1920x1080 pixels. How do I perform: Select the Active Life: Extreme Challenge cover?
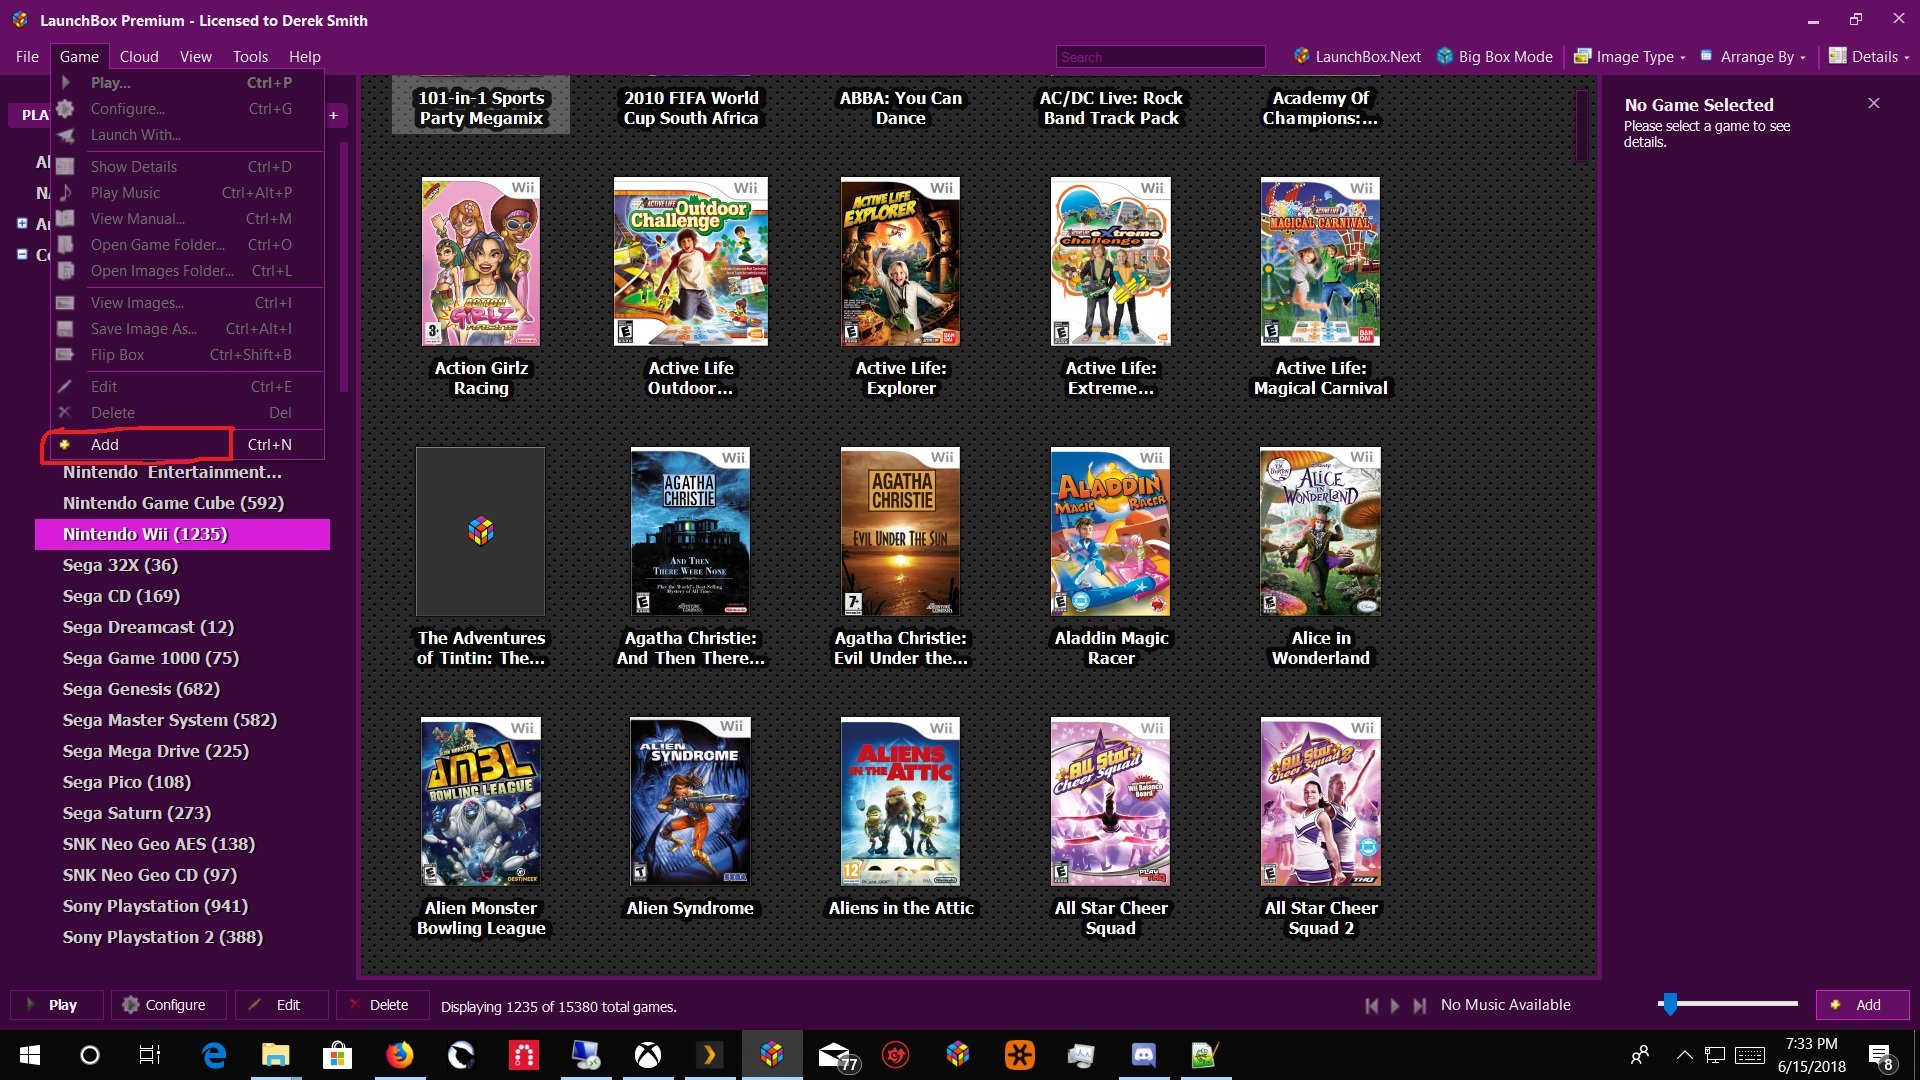(x=1111, y=262)
